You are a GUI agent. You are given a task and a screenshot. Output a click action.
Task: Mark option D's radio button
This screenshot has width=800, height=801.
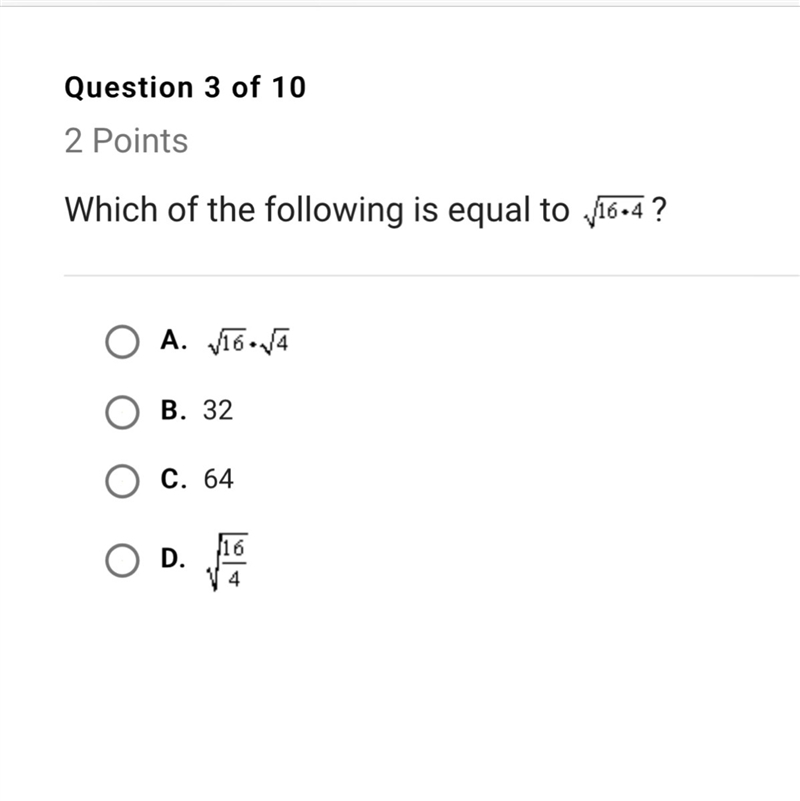[122, 560]
